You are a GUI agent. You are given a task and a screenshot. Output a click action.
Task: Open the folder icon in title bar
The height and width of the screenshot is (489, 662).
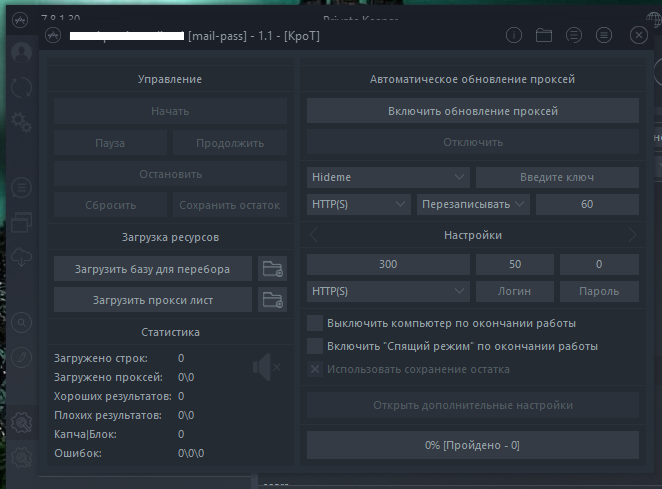pos(544,35)
